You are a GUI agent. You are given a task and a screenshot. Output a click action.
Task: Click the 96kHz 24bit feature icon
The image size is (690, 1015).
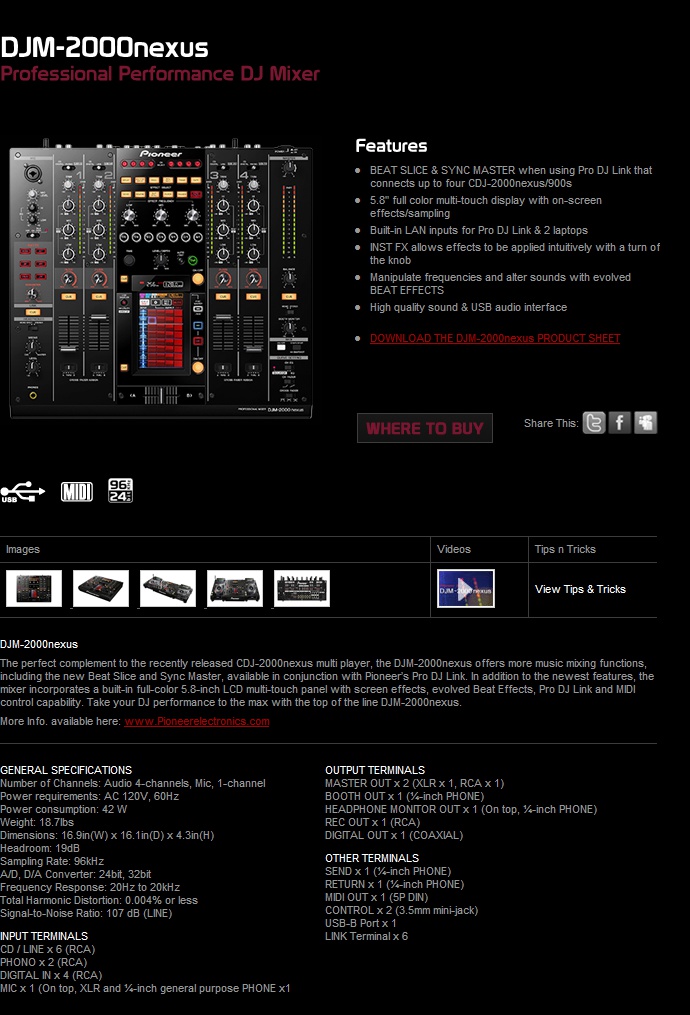tap(120, 491)
